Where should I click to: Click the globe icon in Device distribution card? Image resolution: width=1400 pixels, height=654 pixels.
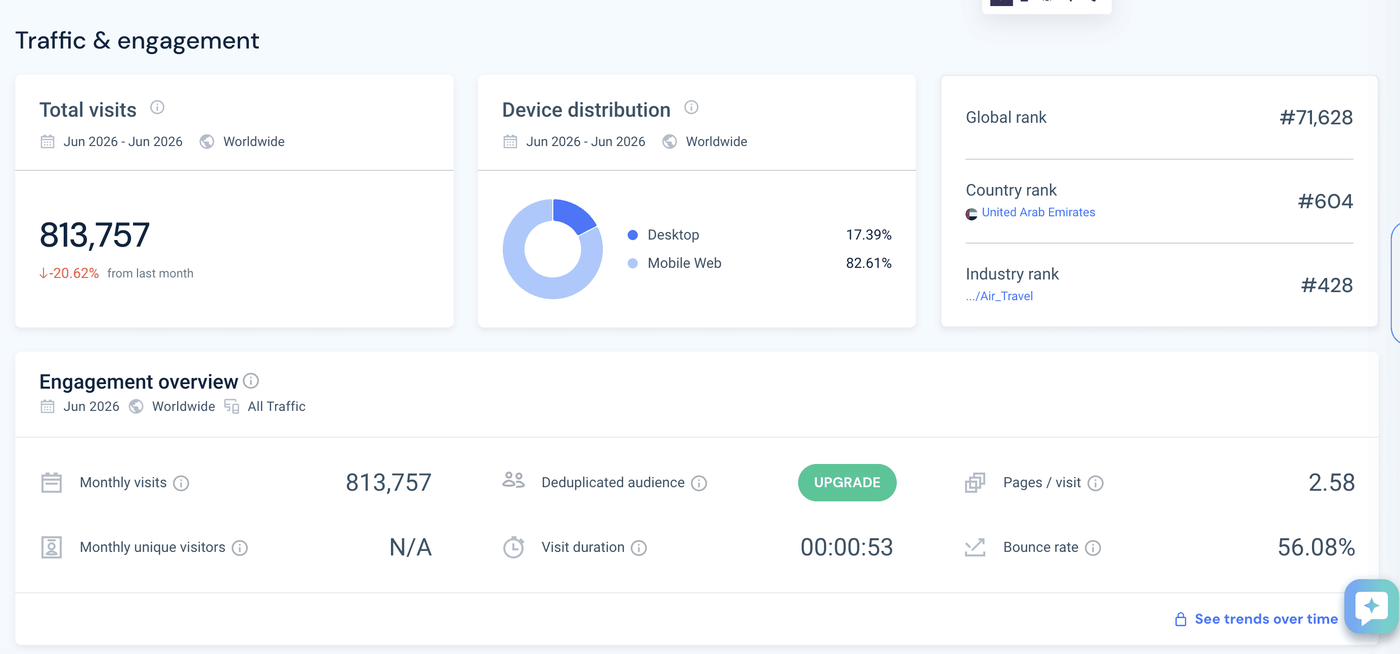point(670,141)
